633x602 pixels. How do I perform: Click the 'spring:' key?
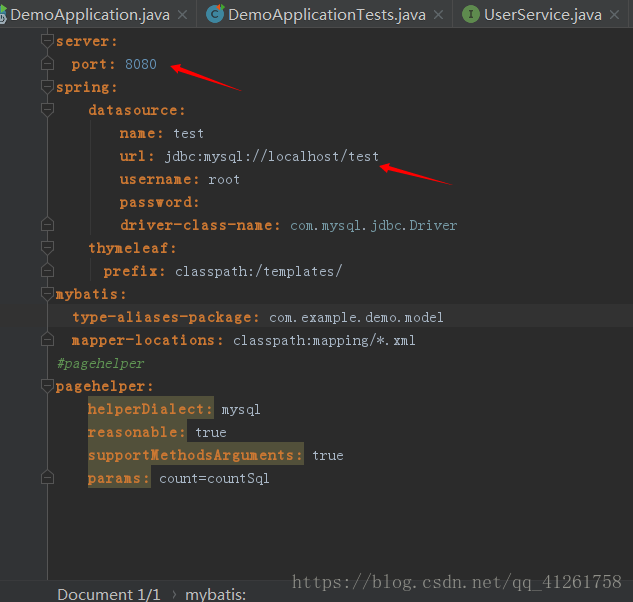click(86, 88)
